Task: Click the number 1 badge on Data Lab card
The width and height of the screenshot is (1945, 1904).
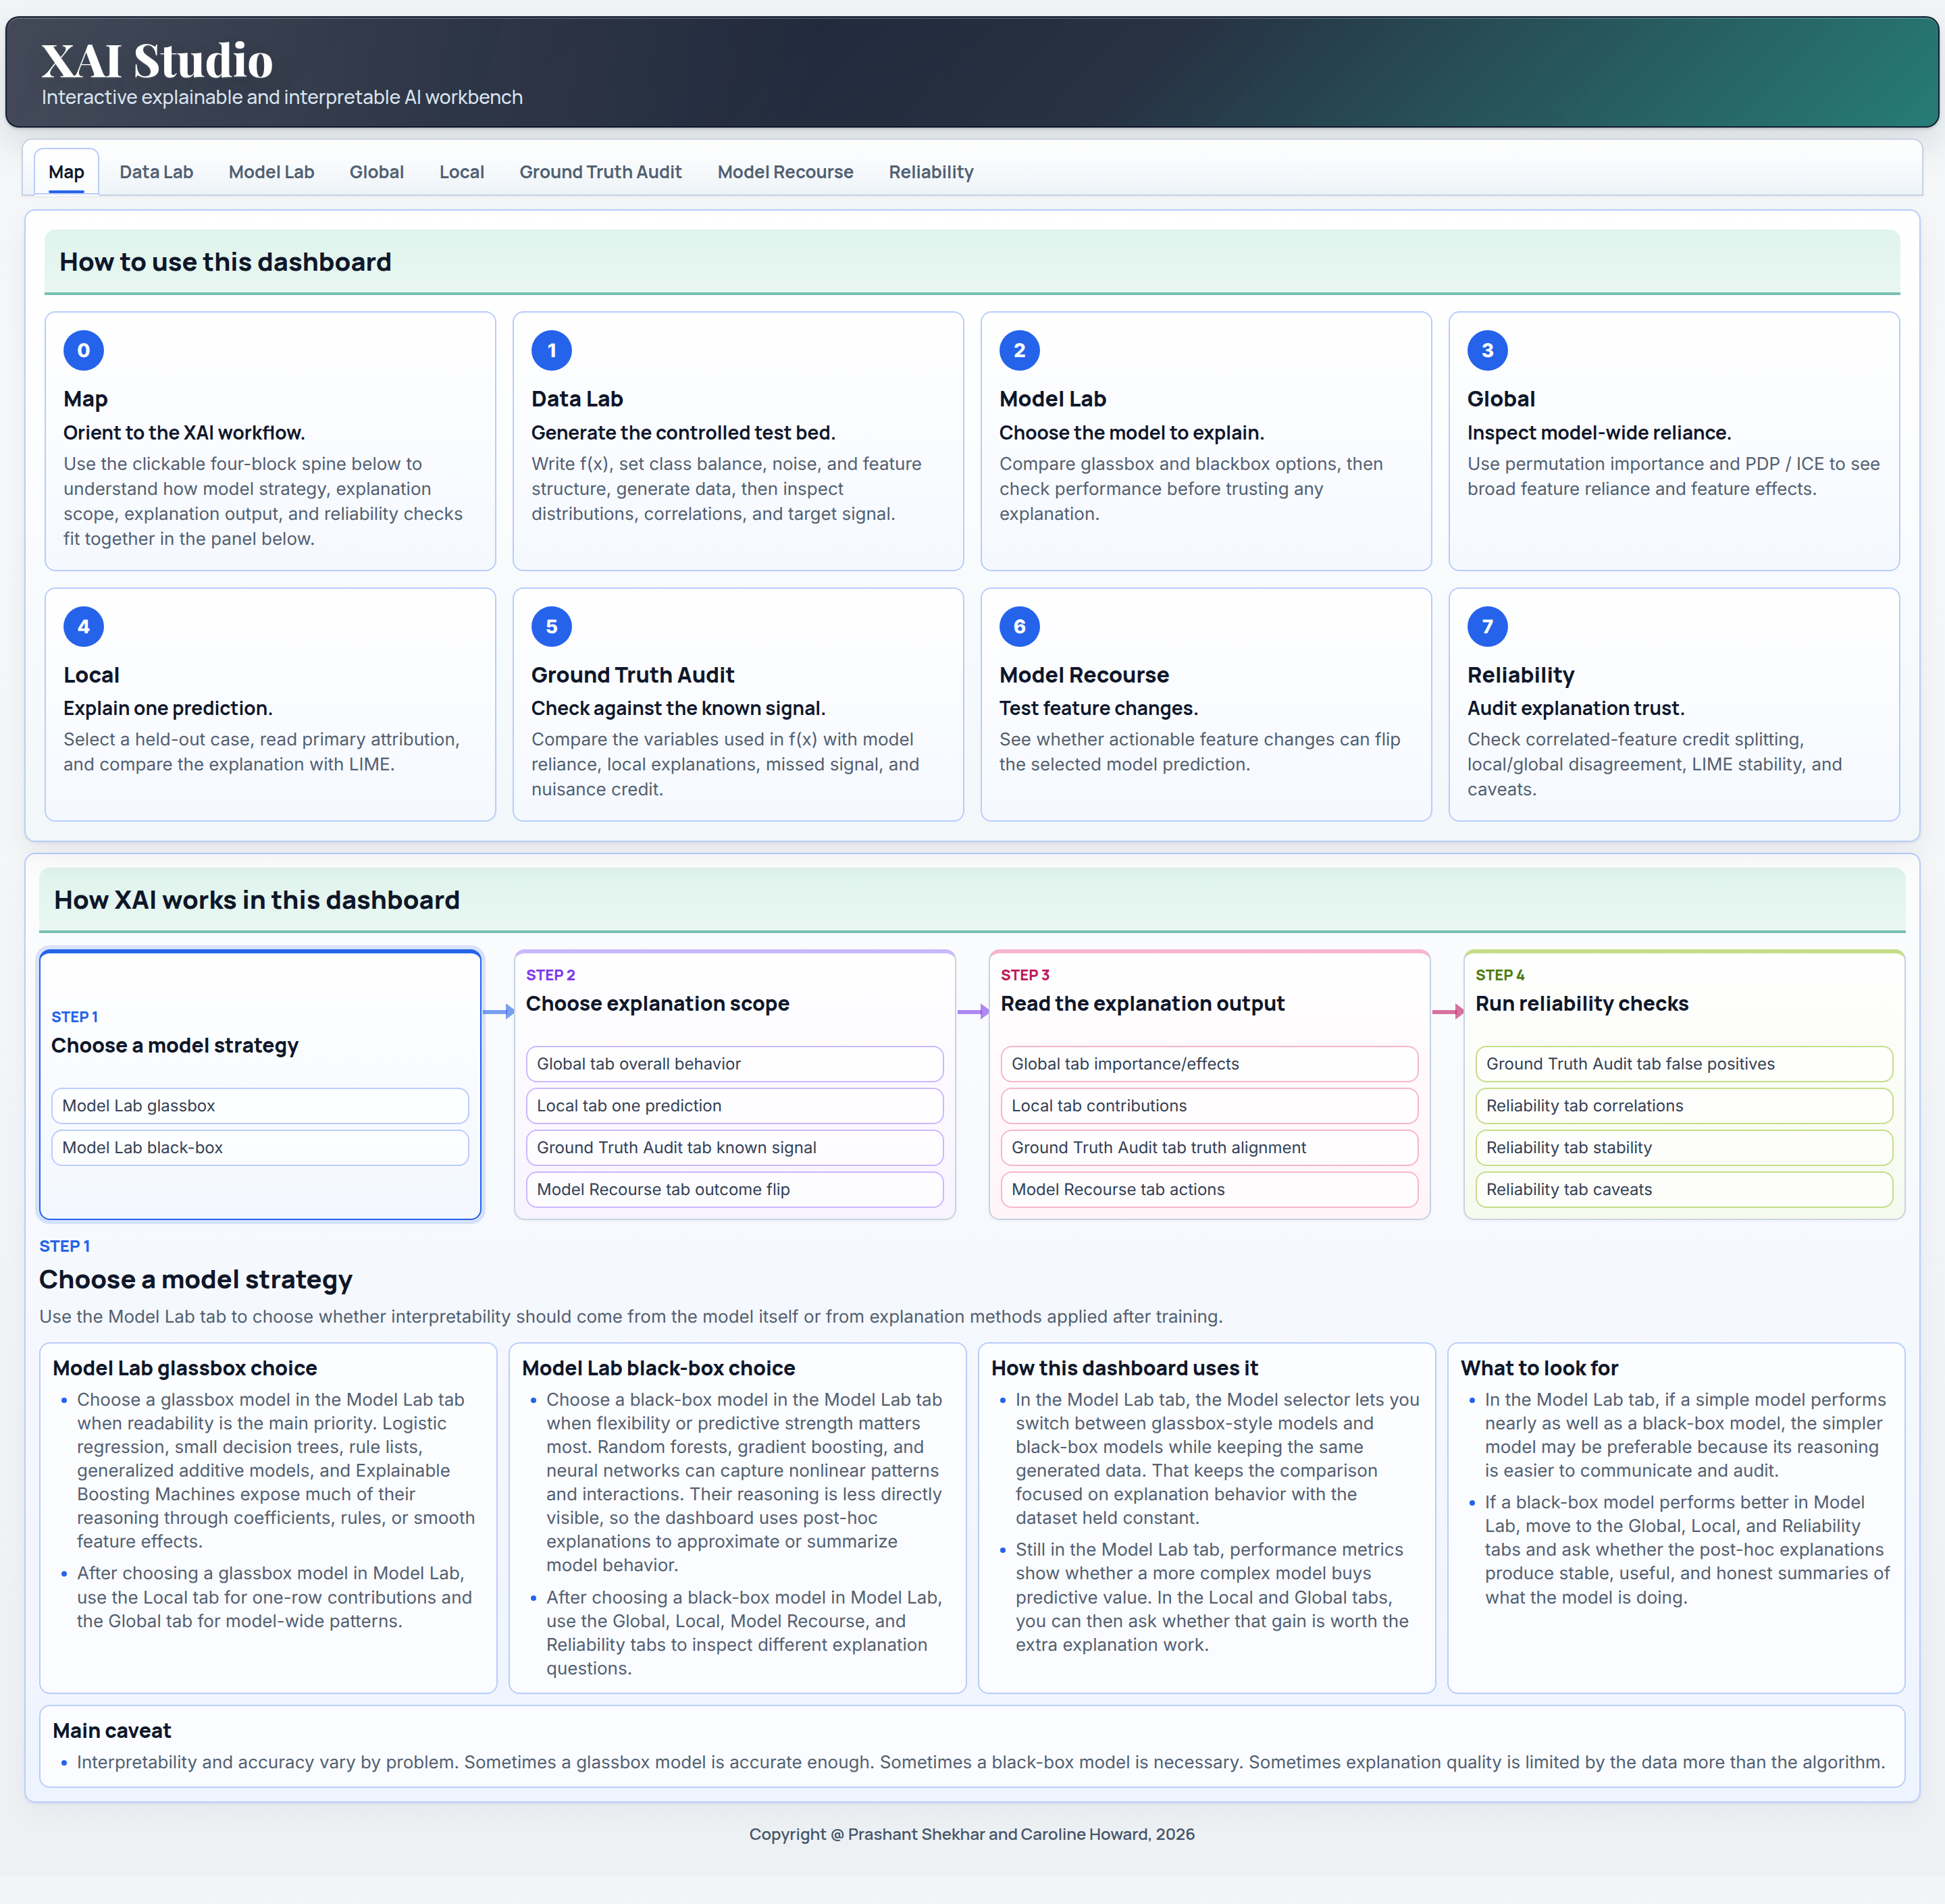Action: point(552,351)
